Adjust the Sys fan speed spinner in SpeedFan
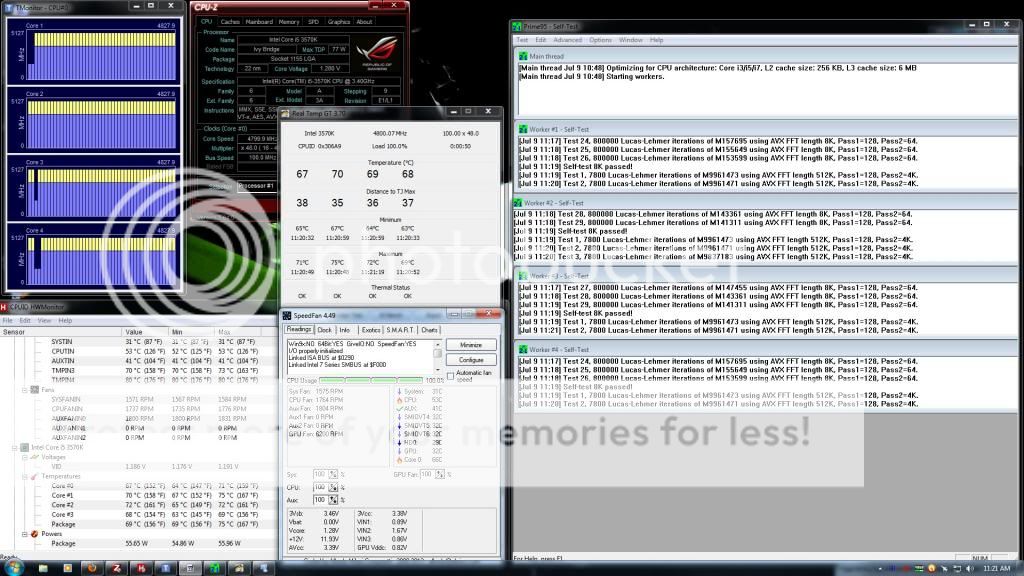This screenshot has width=1024, height=576. [x=333, y=474]
